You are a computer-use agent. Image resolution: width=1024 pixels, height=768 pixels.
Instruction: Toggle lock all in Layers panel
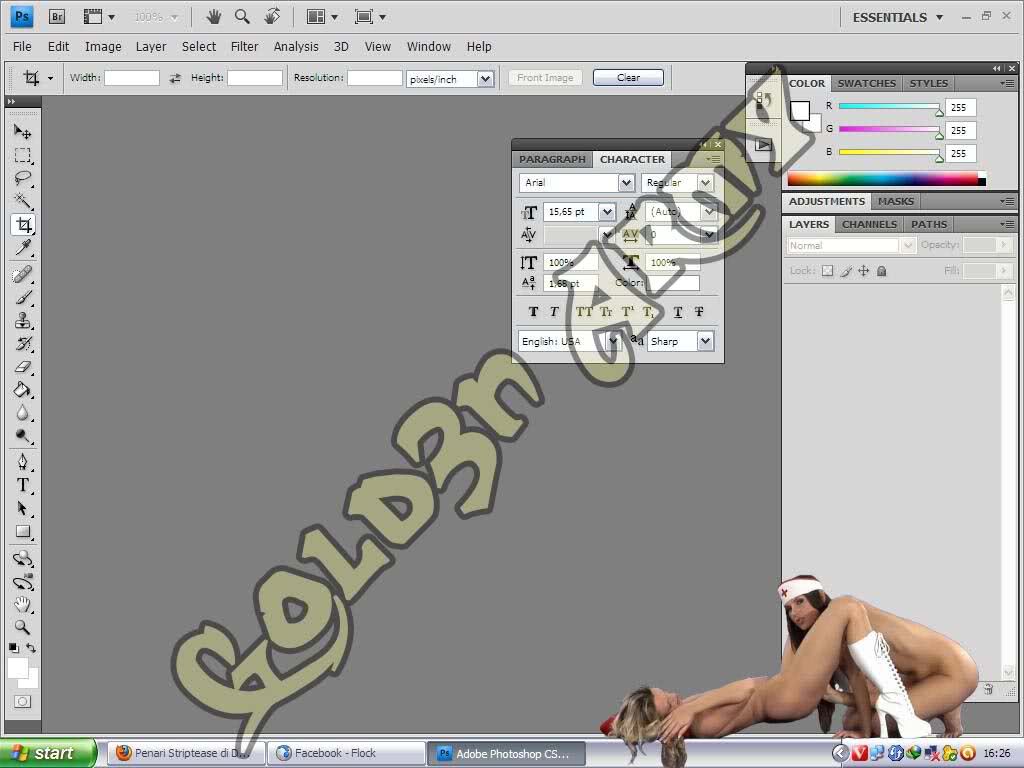click(x=882, y=271)
